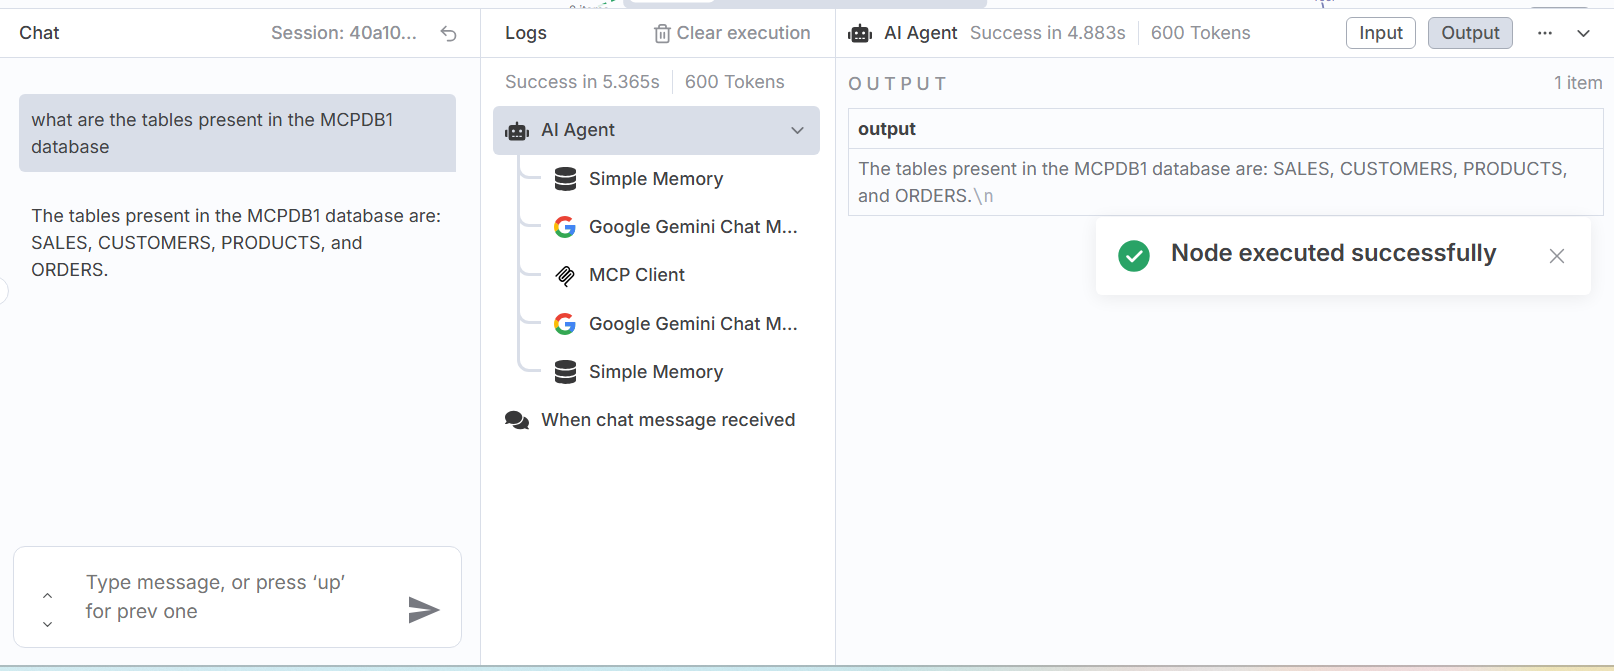
Task: Open the three-dots more options menu
Action: coord(1545,33)
